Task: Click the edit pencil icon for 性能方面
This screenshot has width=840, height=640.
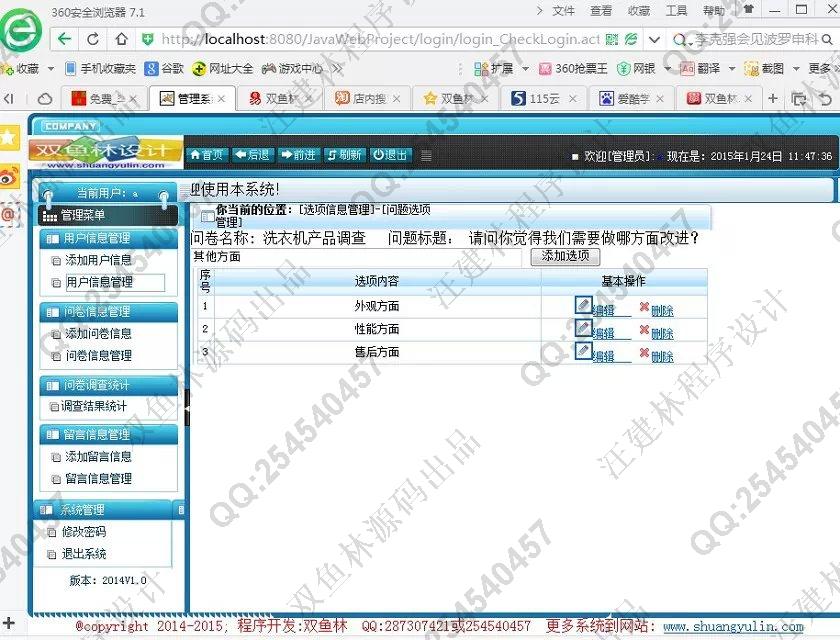Action: point(583,328)
